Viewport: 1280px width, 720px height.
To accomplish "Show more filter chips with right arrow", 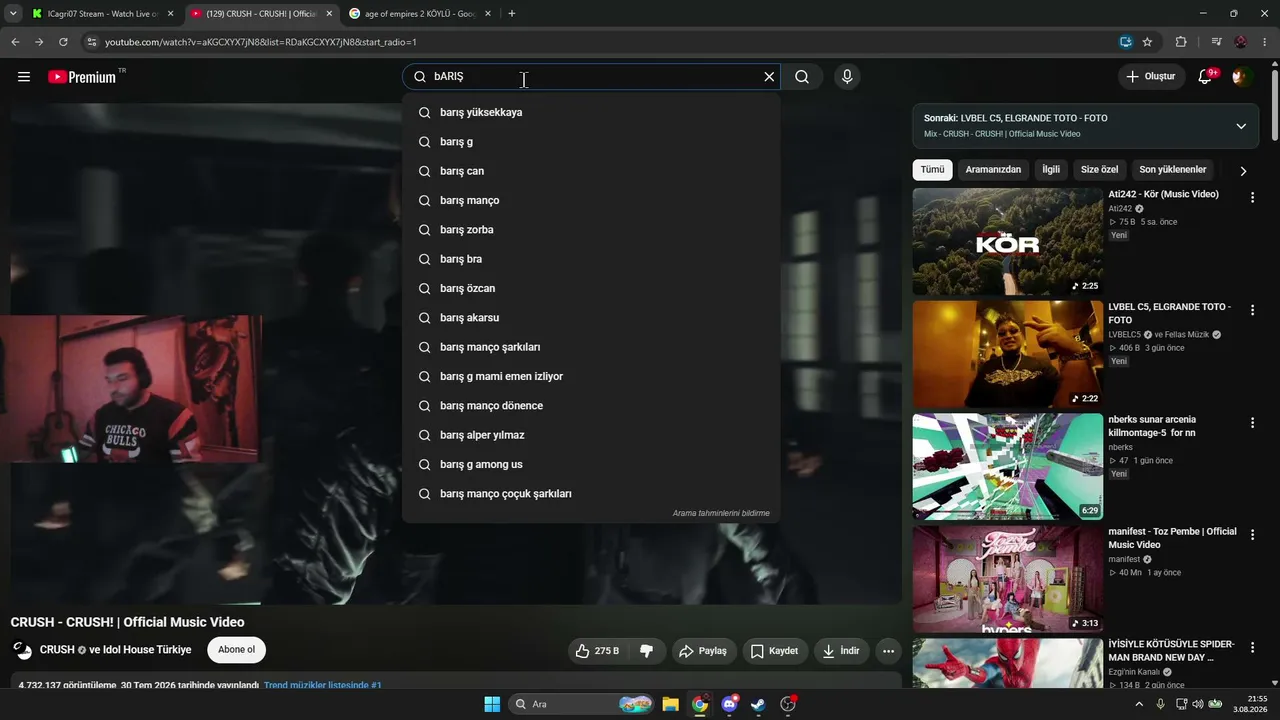I will [1243, 171].
